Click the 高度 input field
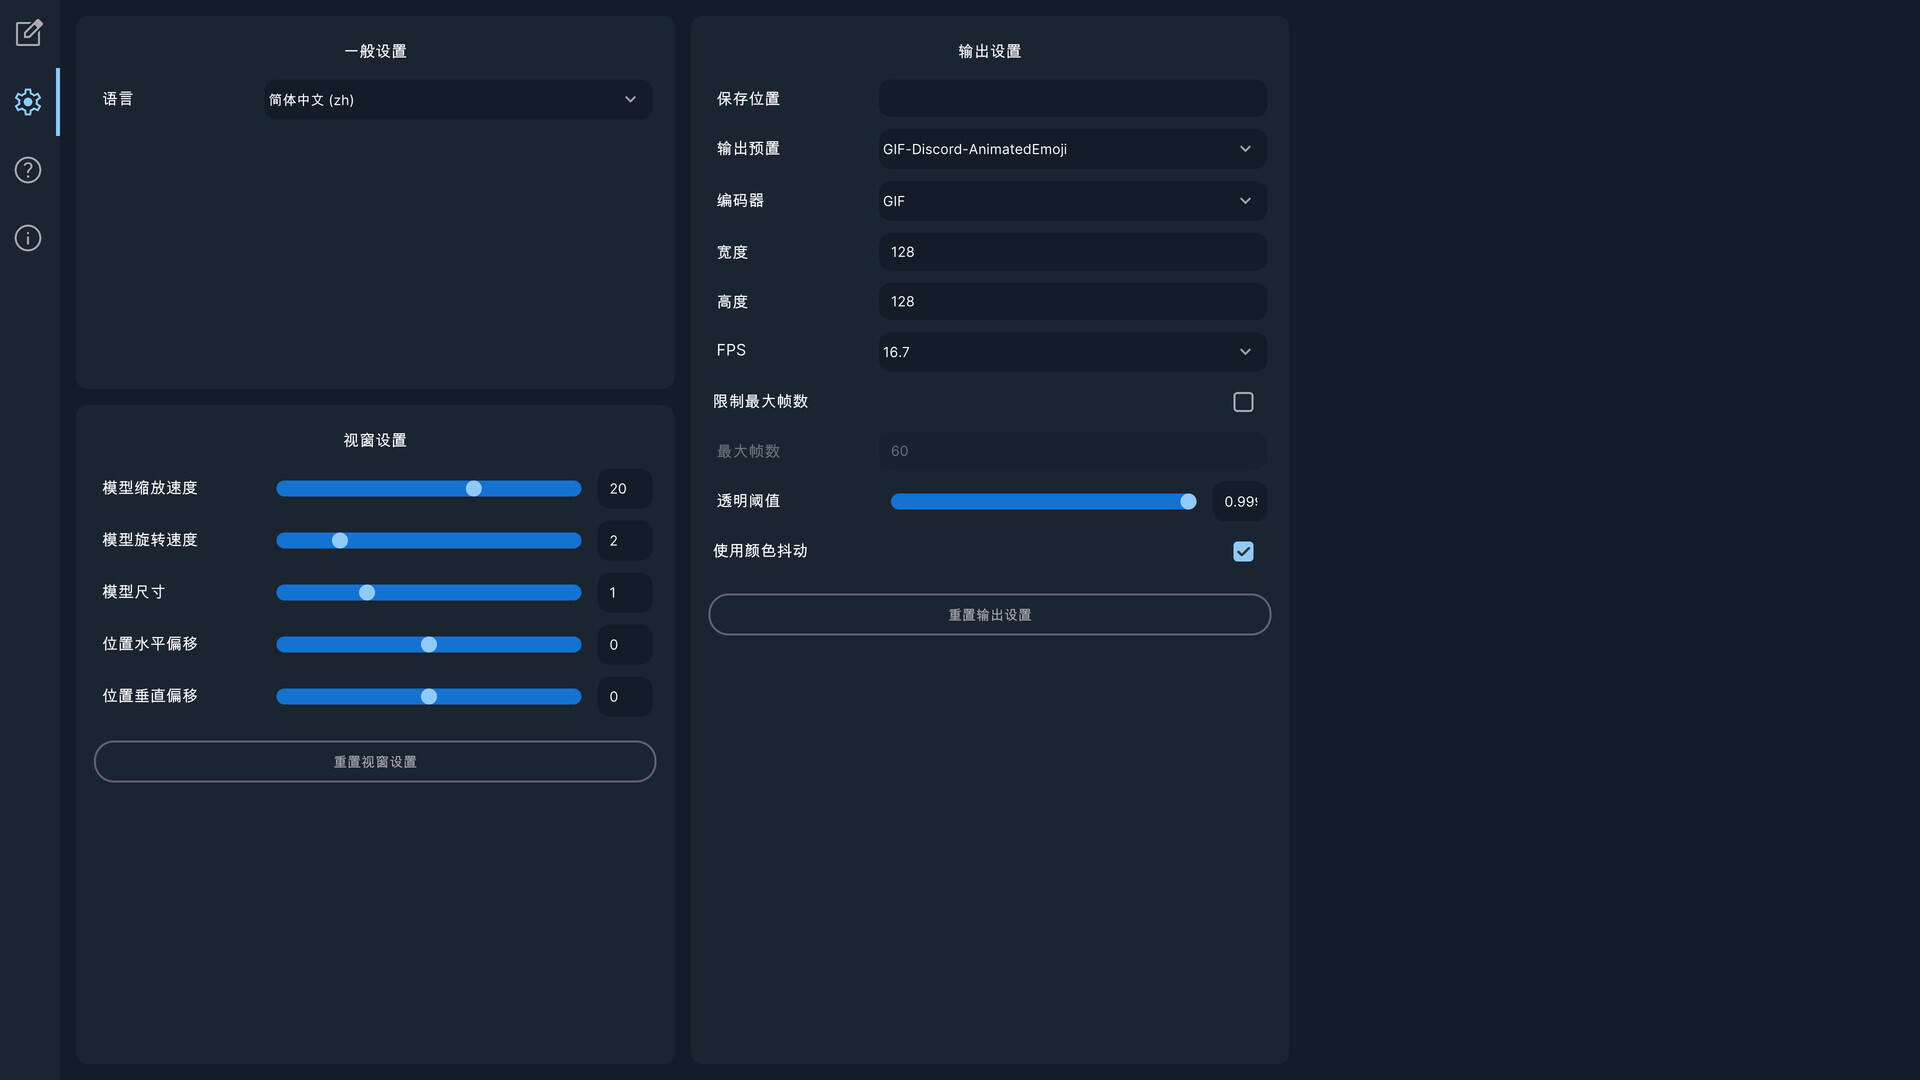Viewport: 1920px width, 1080px height. click(1071, 301)
